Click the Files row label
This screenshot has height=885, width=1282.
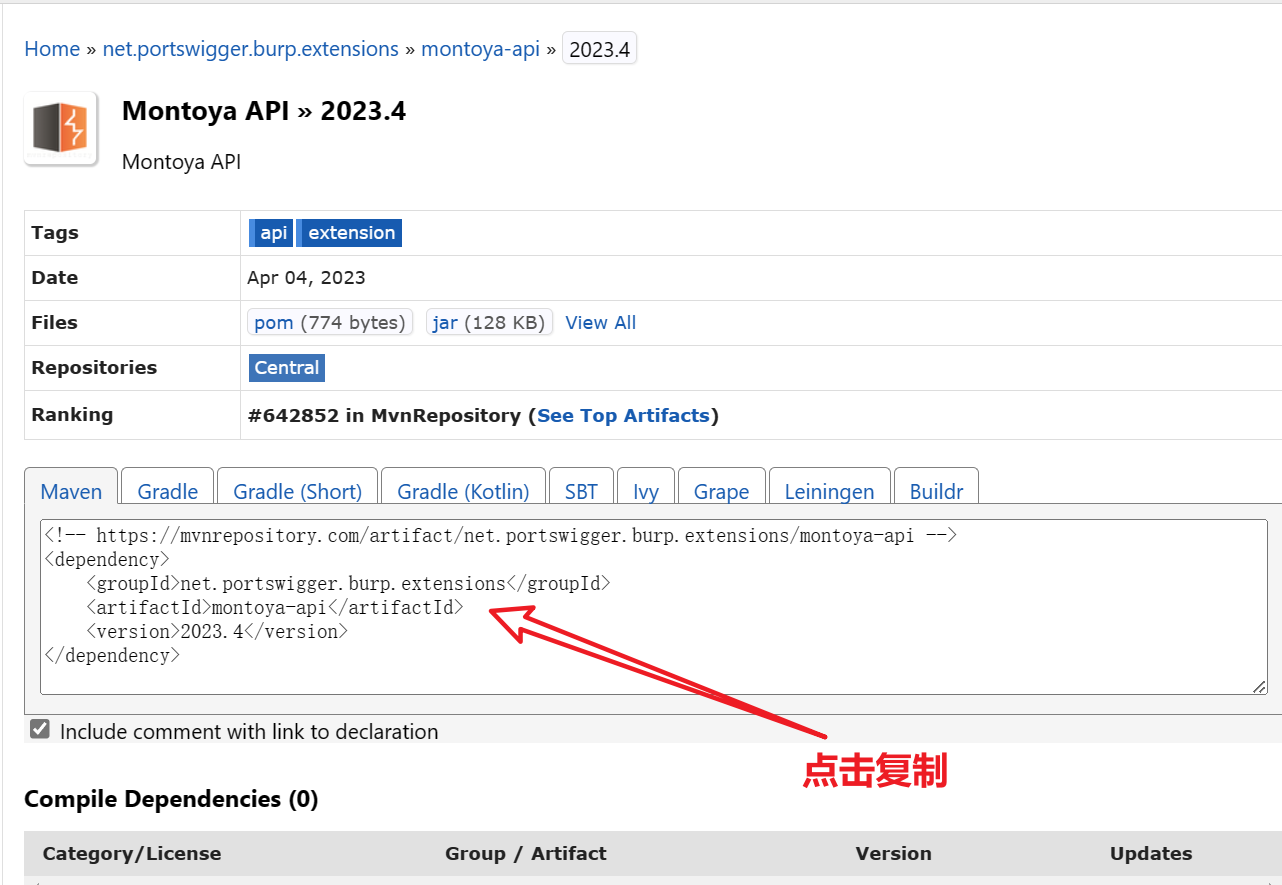(x=54, y=323)
